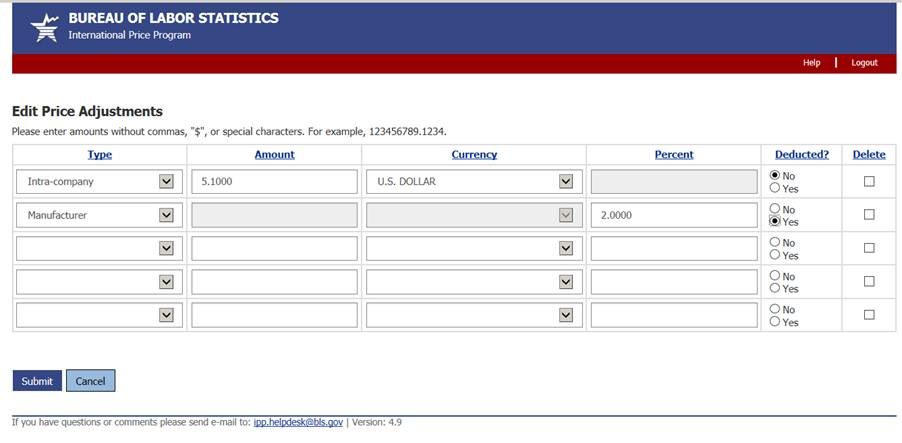Select No radio for Manufacturer row
Screen dimensions: 902x443
pos(775,208)
